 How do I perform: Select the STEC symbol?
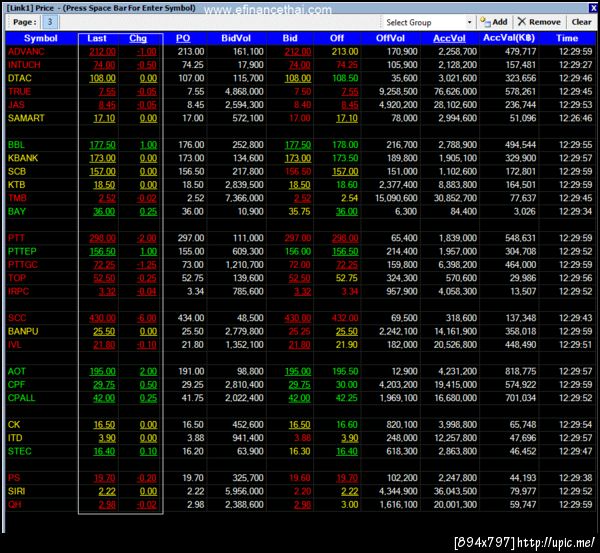pos(20,451)
